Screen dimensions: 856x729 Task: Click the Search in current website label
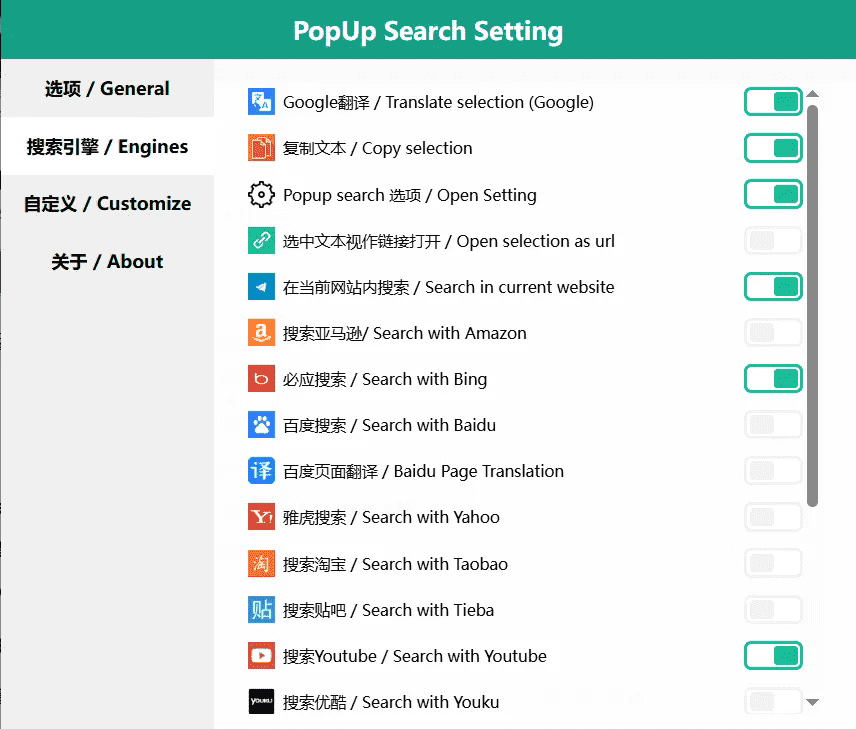[x=448, y=287]
